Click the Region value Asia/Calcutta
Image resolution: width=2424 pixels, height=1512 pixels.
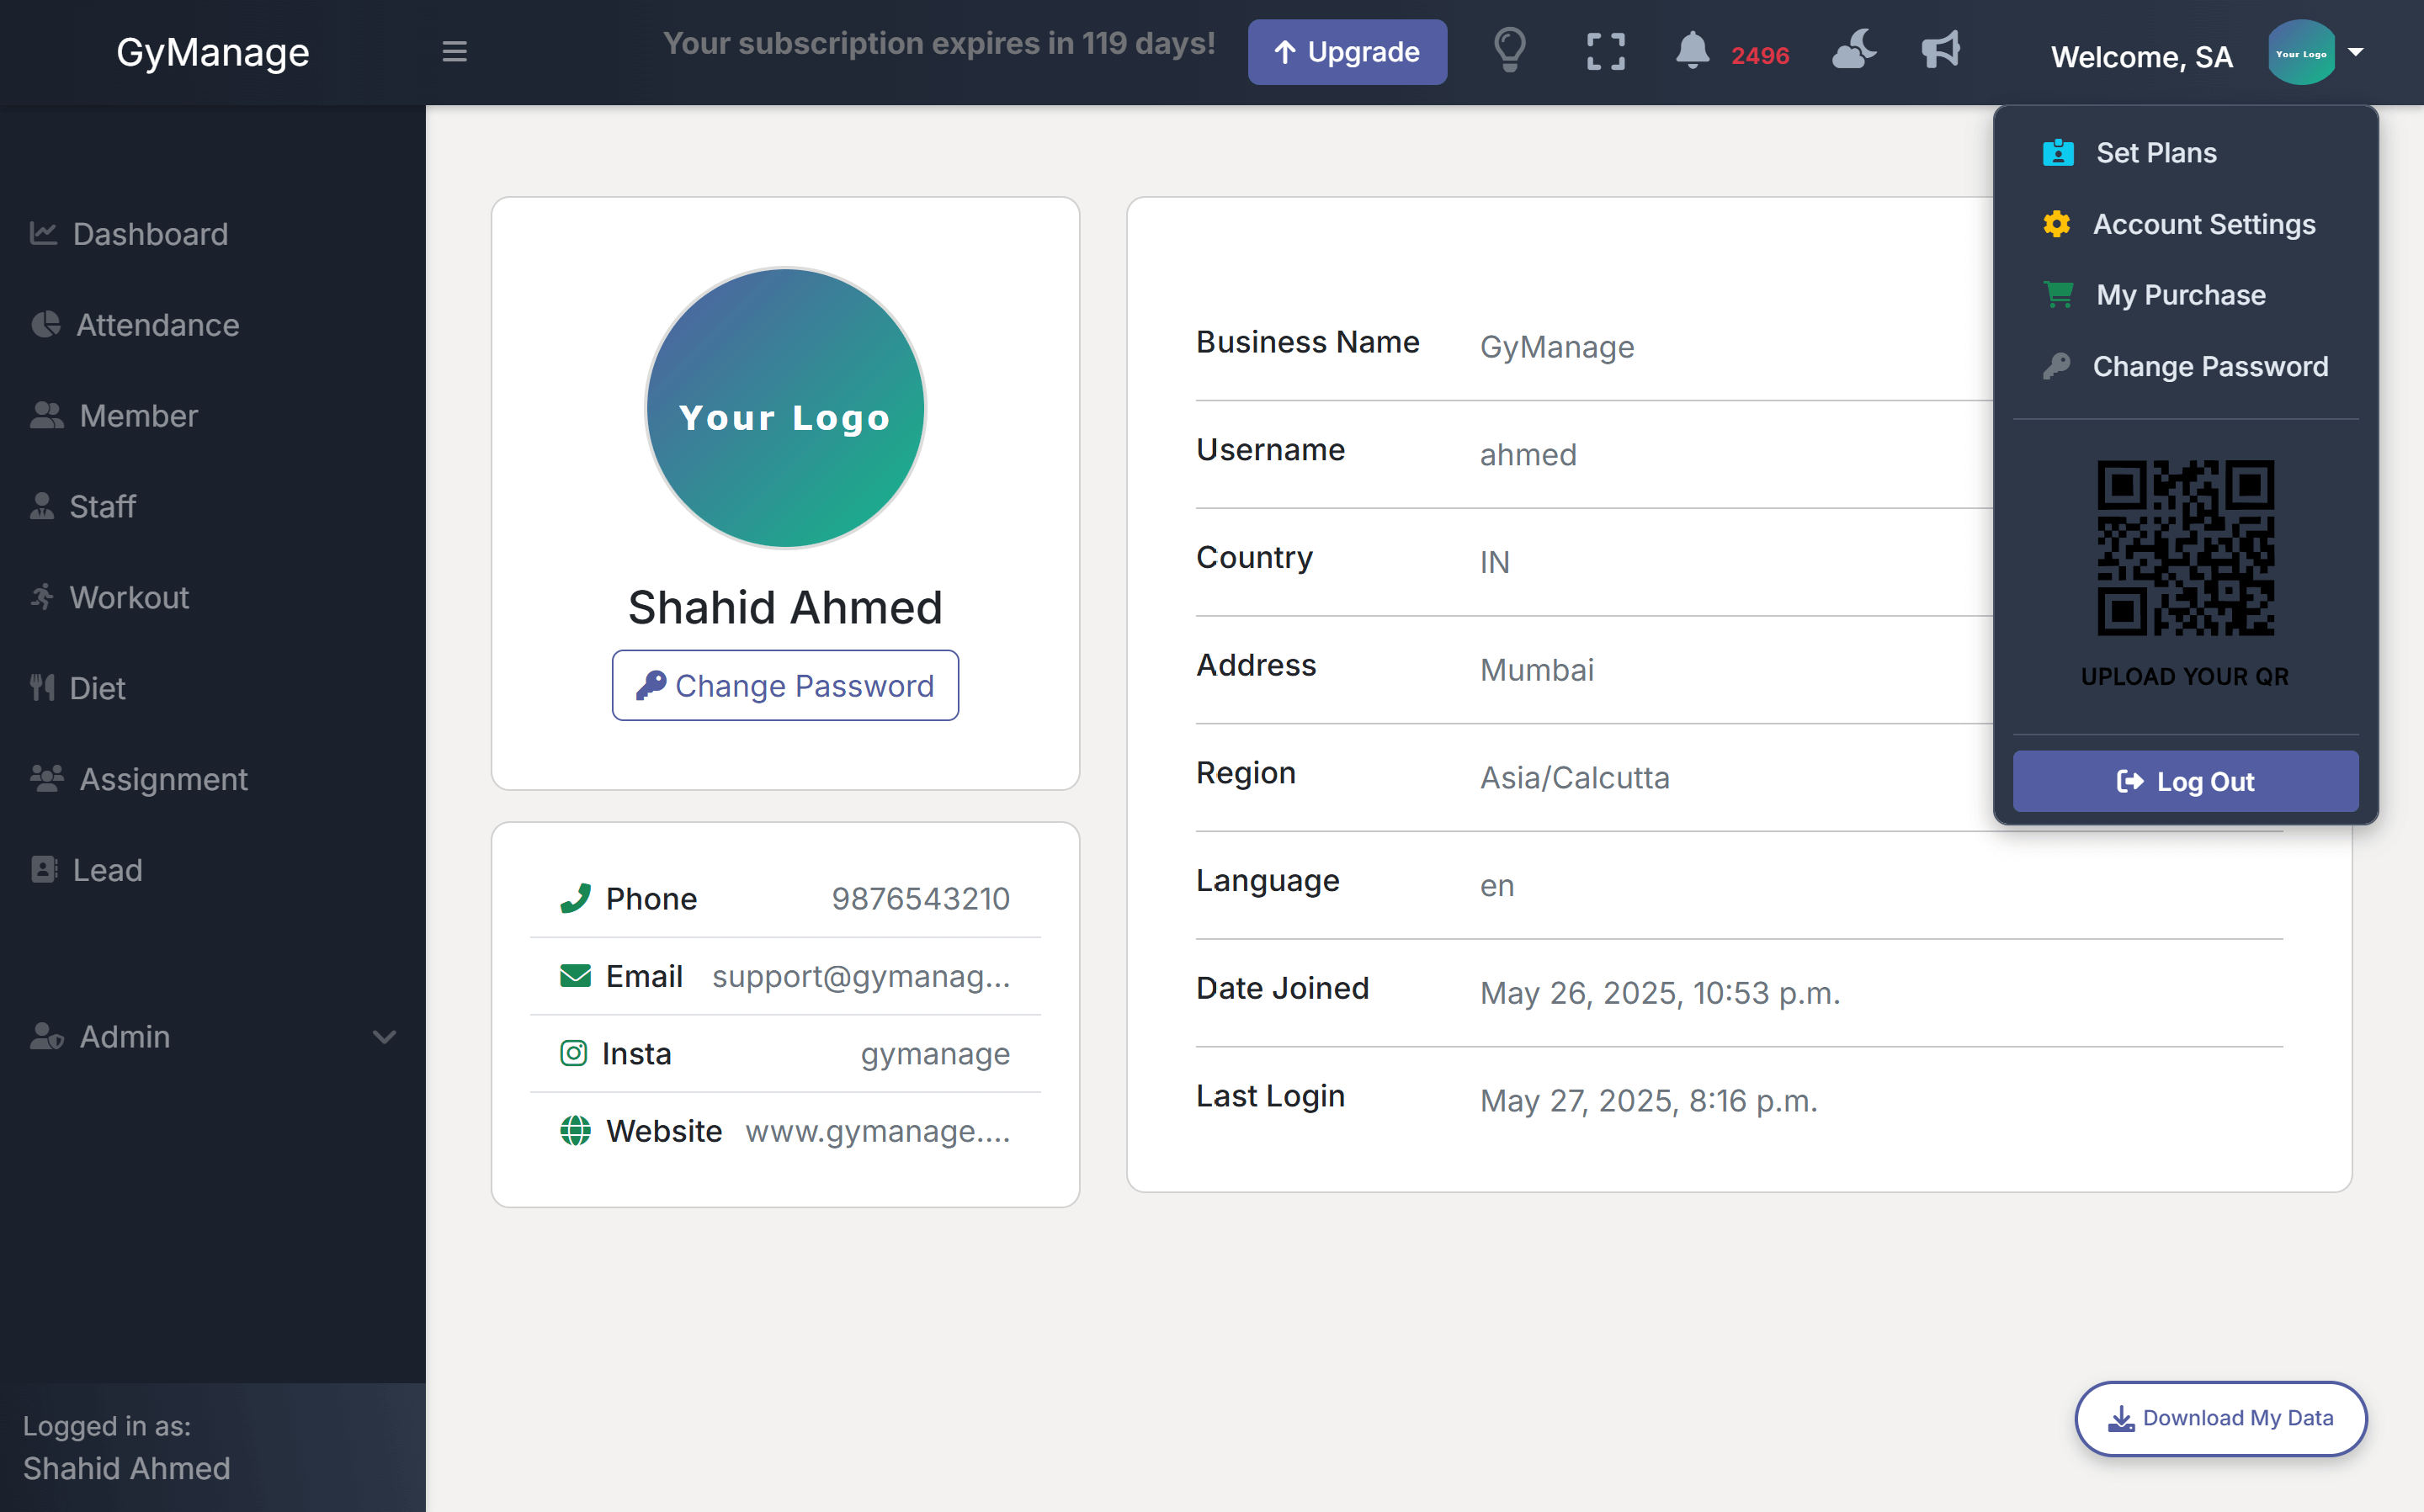1575,778
